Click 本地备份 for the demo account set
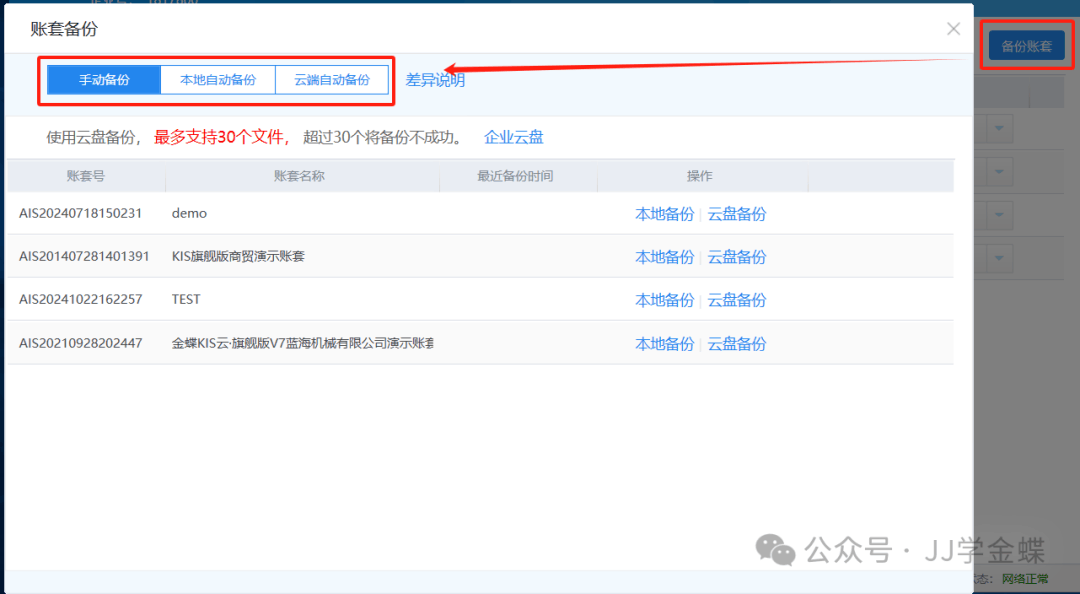 [664, 214]
